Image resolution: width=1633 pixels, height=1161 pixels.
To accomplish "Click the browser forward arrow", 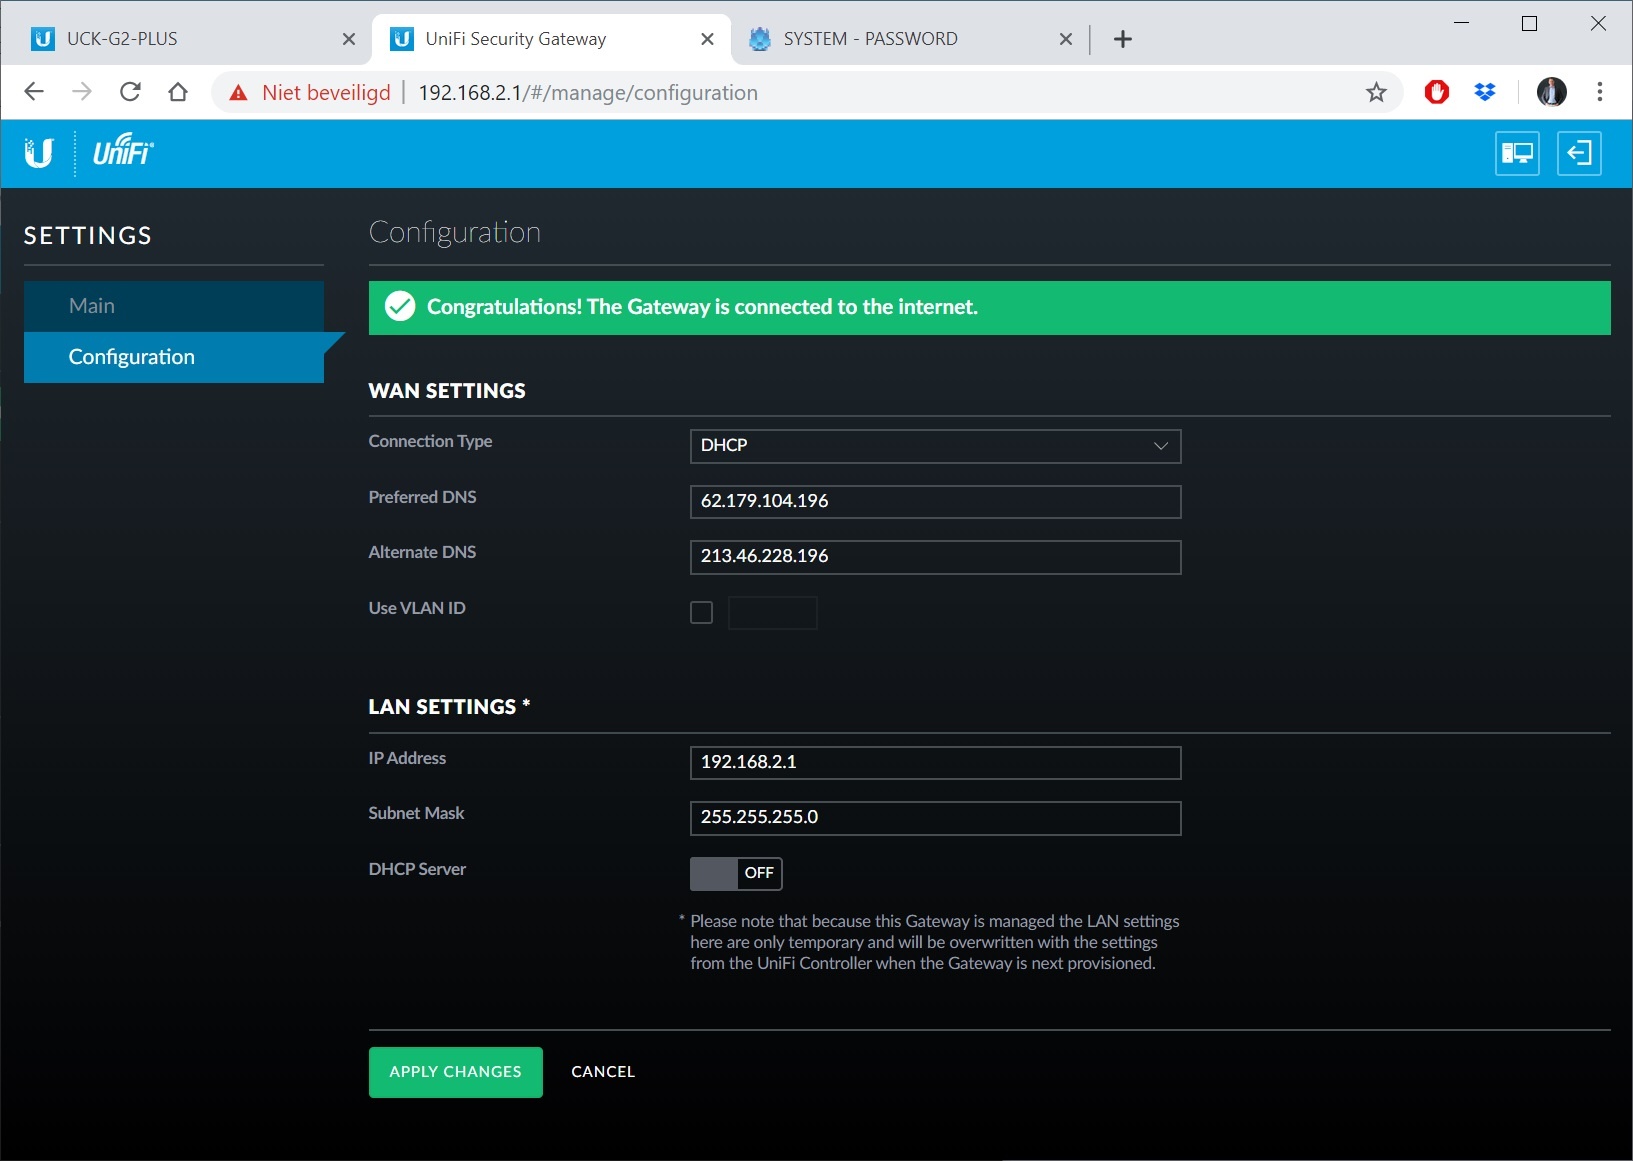I will point(82,92).
